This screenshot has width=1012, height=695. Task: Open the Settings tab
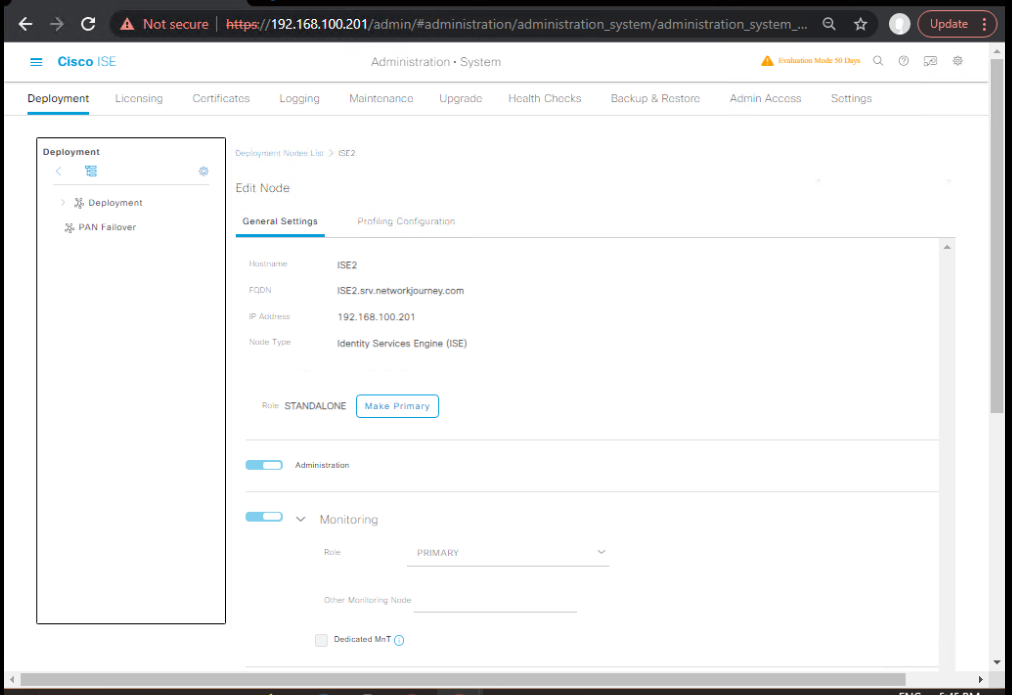(851, 98)
